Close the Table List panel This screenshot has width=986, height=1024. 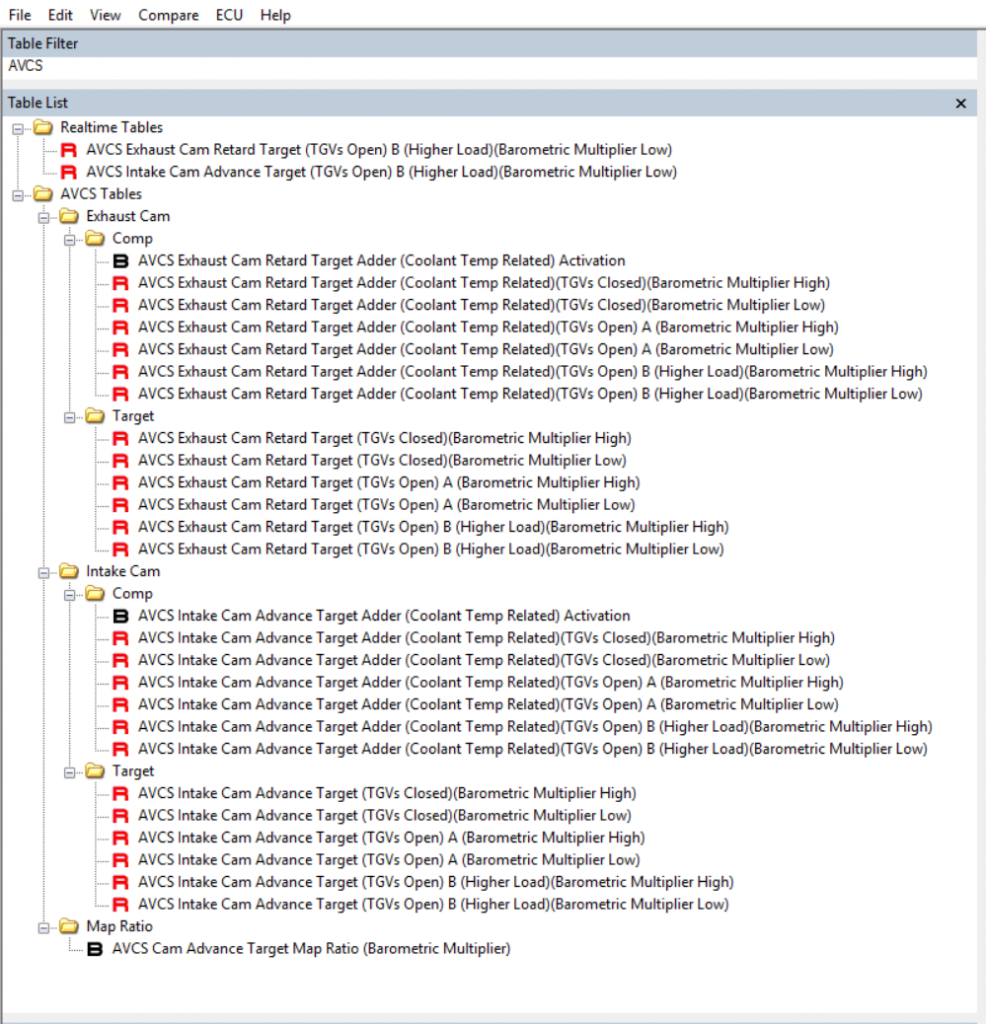(961, 103)
